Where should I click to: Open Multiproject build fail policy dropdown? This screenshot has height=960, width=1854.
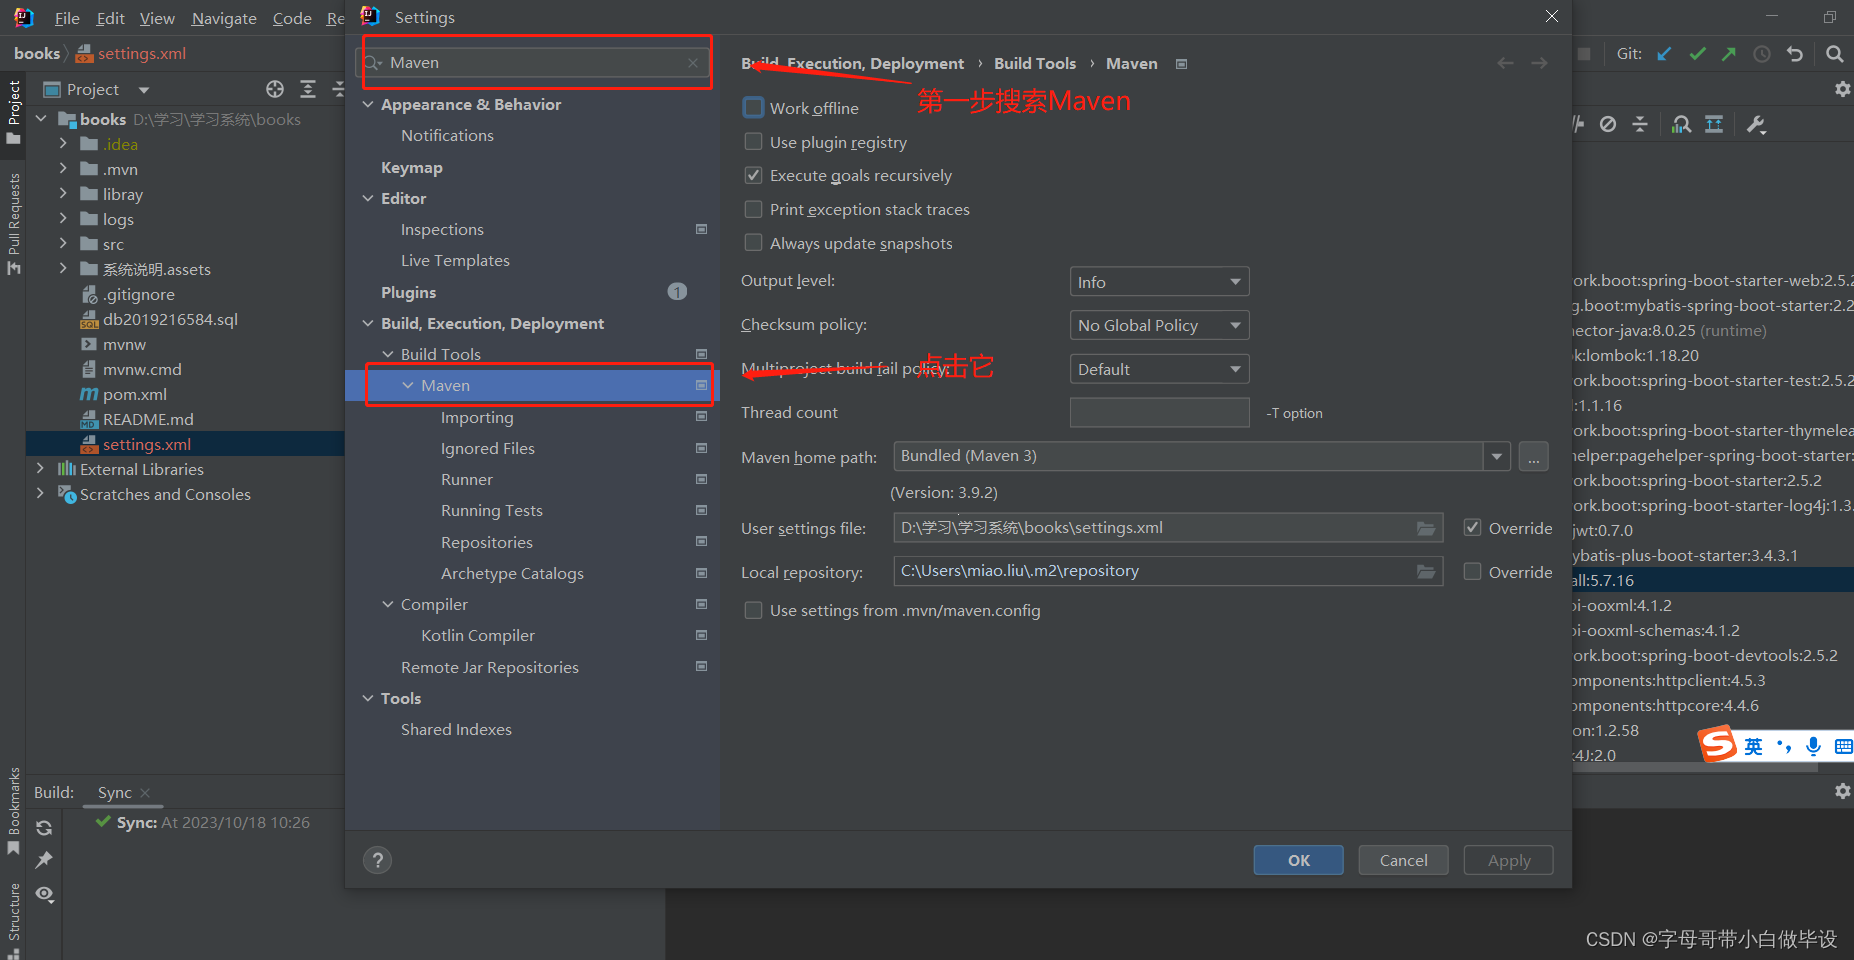[1159, 369]
